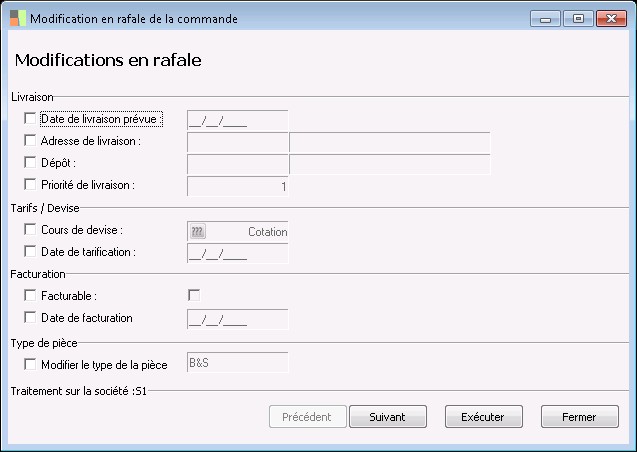The height and width of the screenshot is (452, 637).
Task: Toggle the Facturable value checkbox
Action: click(x=194, y=295)
